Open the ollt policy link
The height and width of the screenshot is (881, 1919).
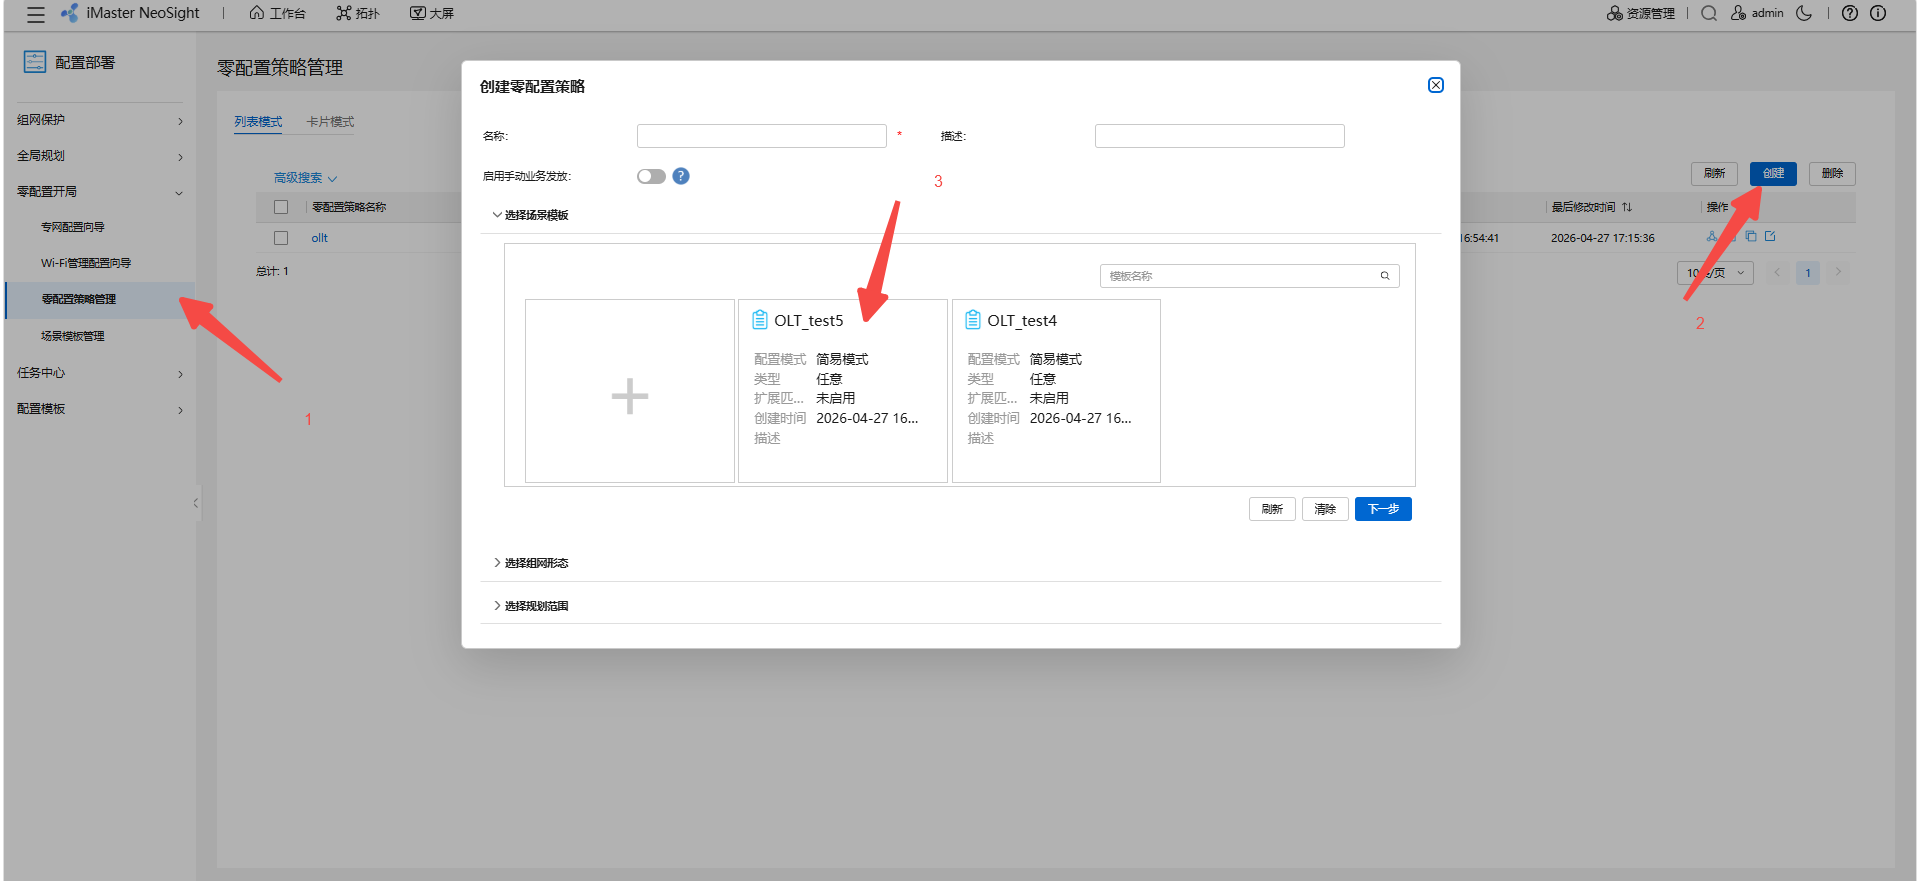pyautogui.click(x=319, y=238)
